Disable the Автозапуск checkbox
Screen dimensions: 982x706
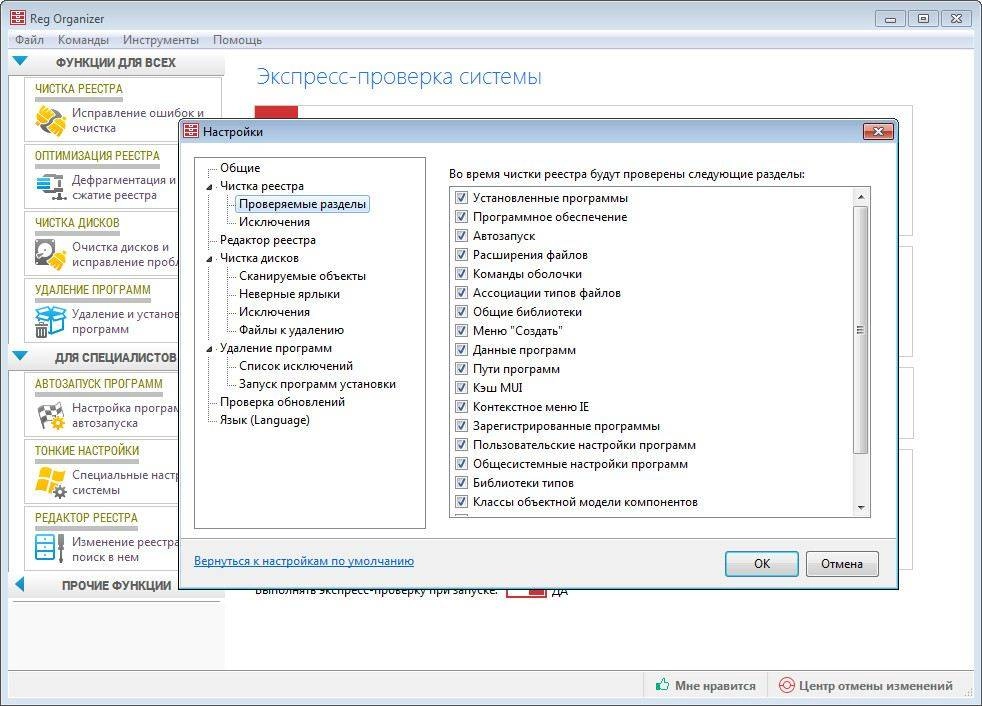tap(462, 236)
